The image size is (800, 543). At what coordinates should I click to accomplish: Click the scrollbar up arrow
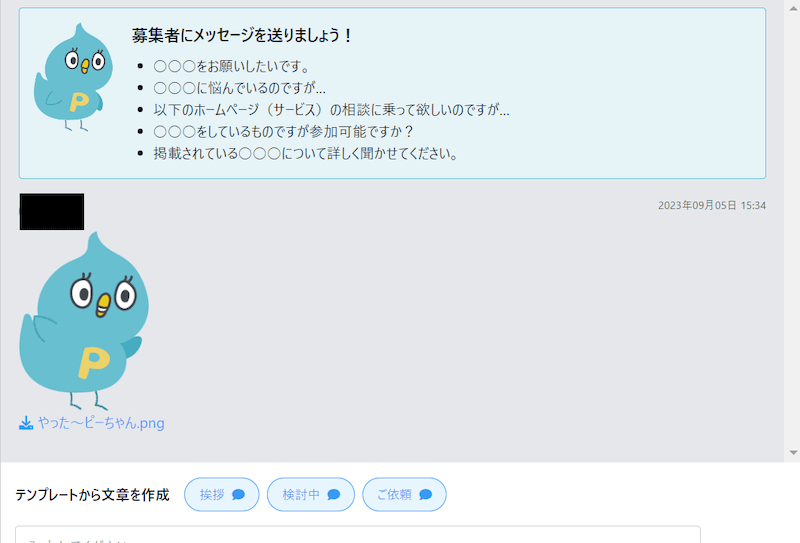[x=792, y=8]
